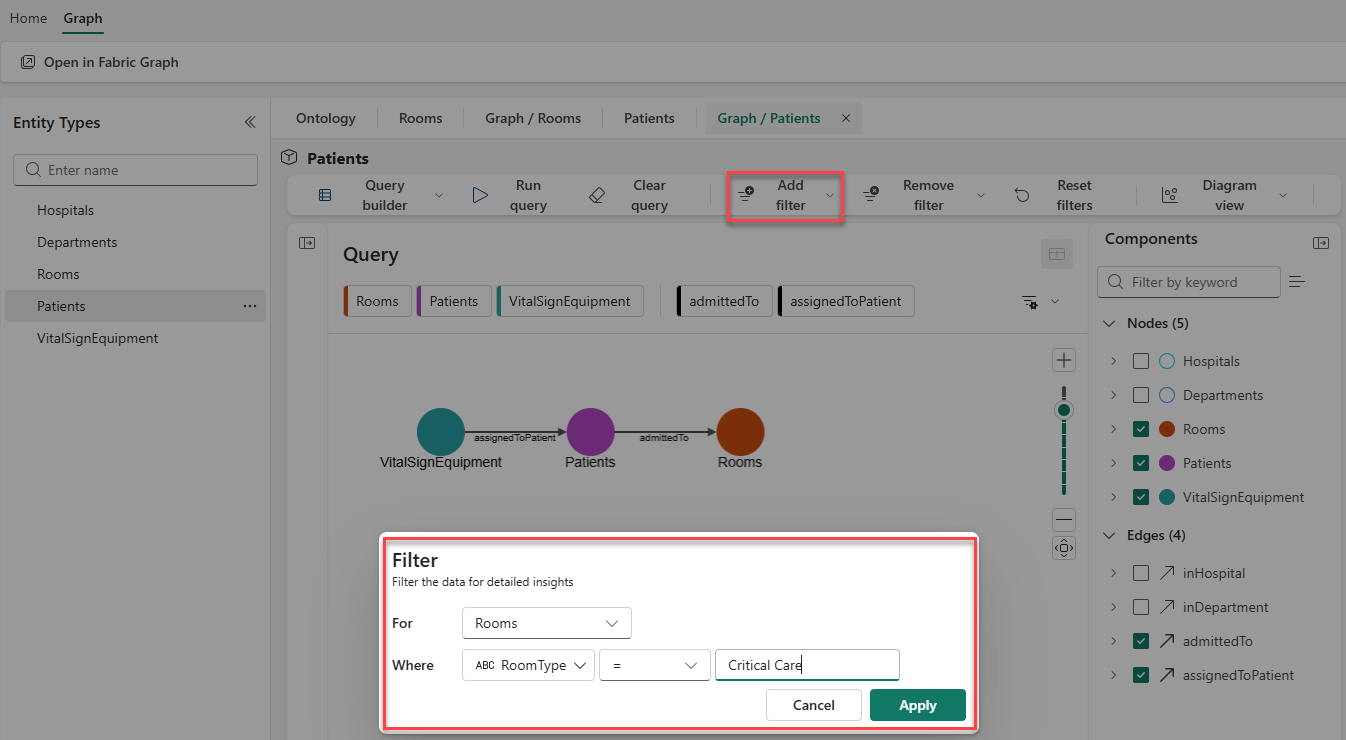Expand the Add filter dropdown arrow

coord(829,195)
